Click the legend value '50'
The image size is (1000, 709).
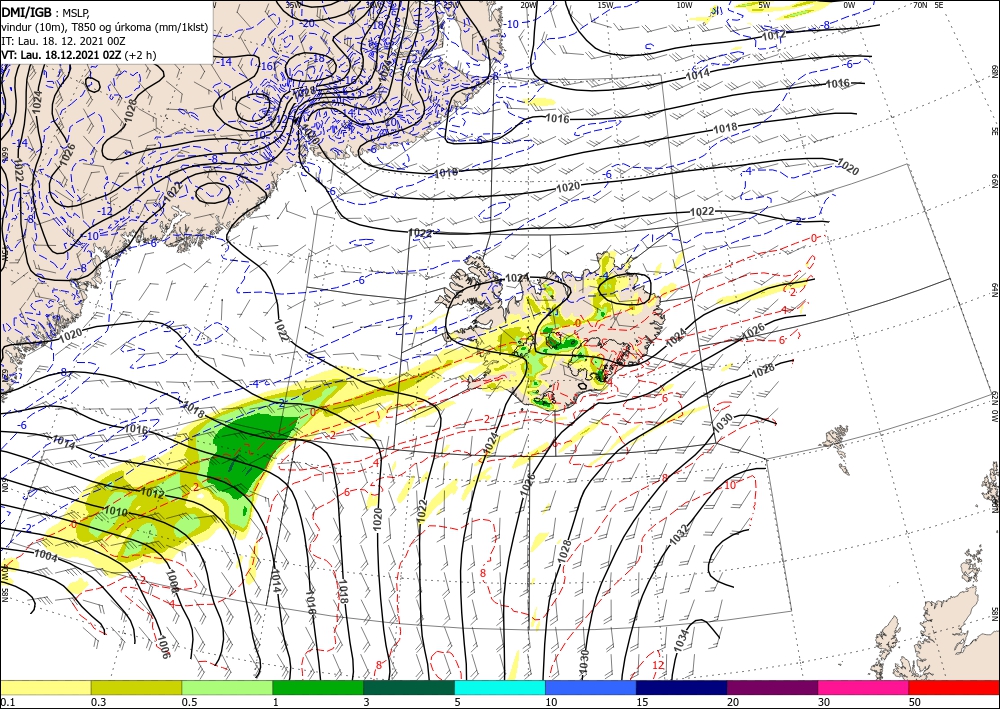[915, 702]
